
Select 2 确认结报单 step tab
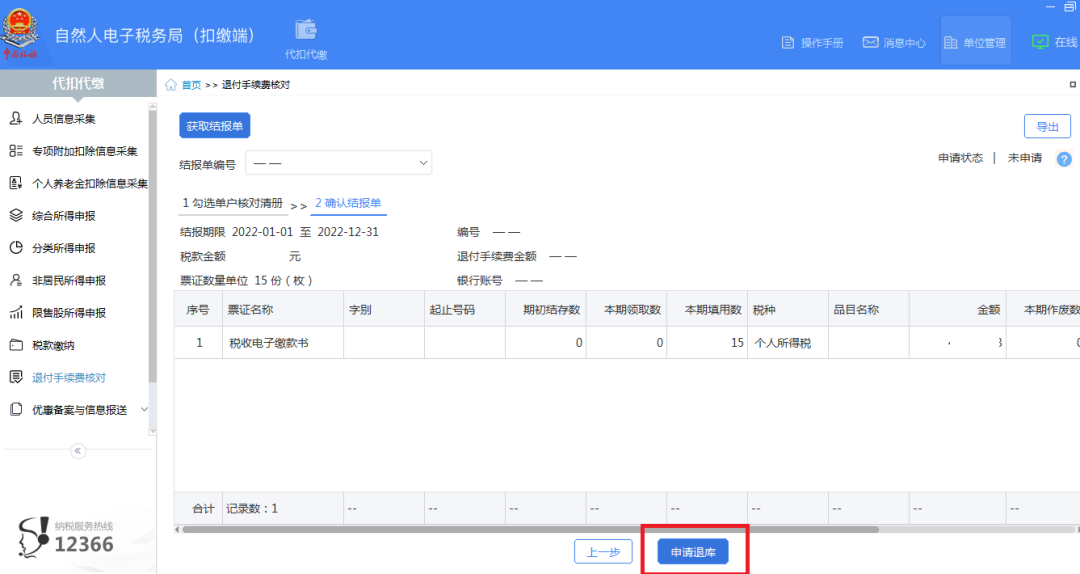tap(349, 203)
